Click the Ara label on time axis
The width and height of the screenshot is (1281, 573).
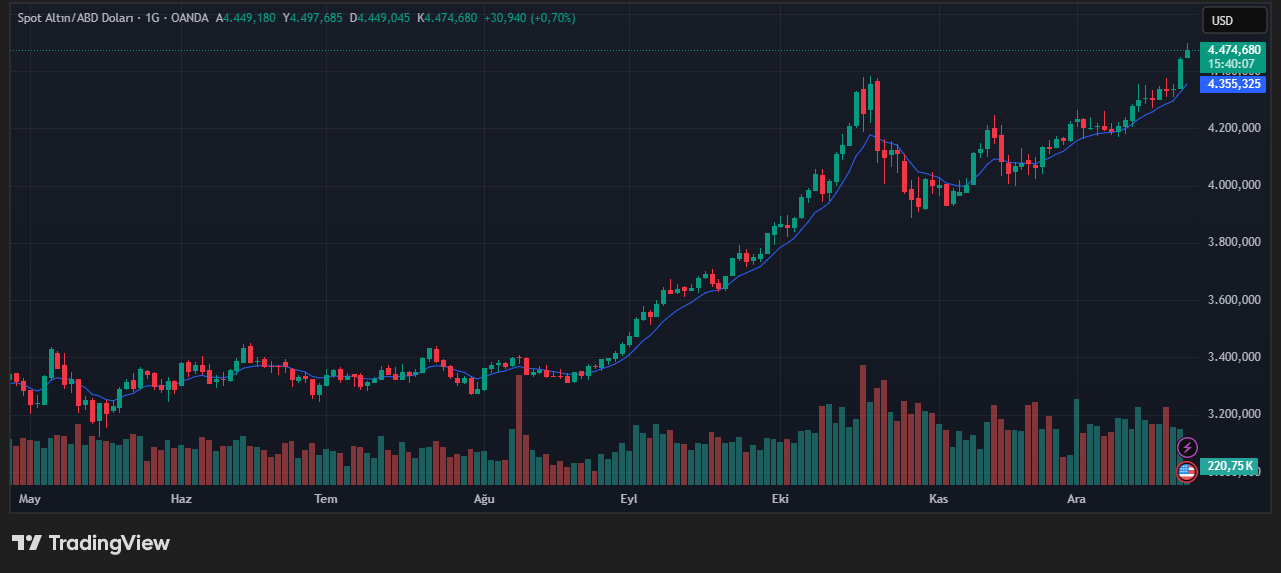1076,498
